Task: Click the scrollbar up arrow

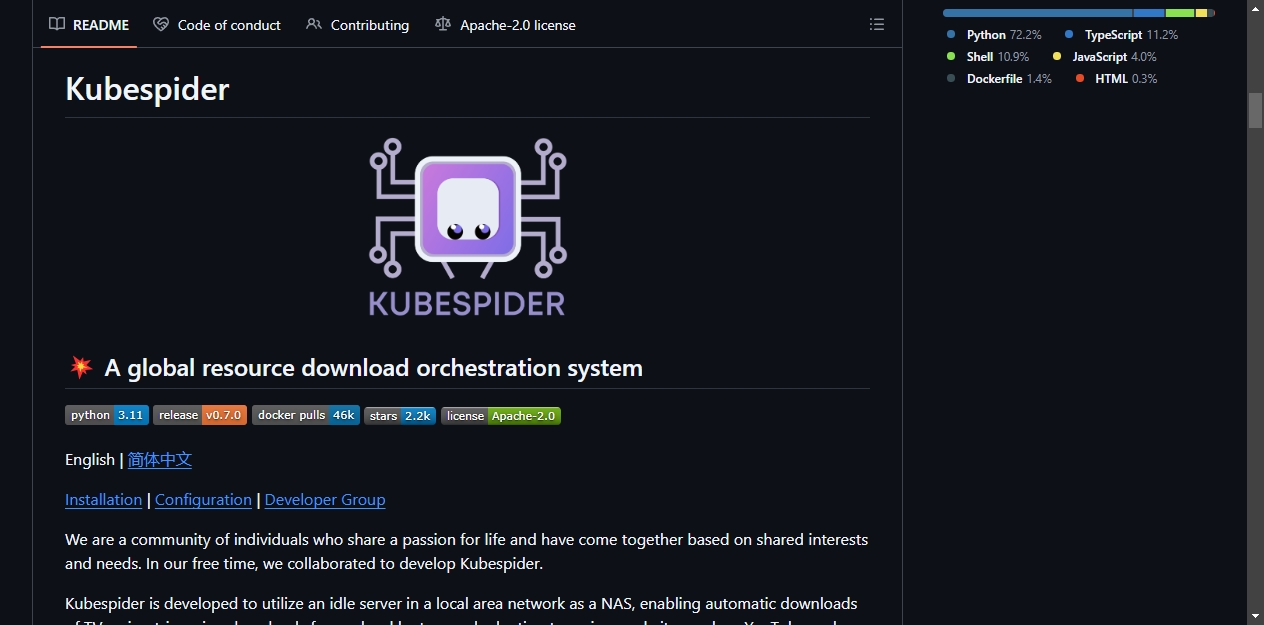Action: pos(1255,8)
